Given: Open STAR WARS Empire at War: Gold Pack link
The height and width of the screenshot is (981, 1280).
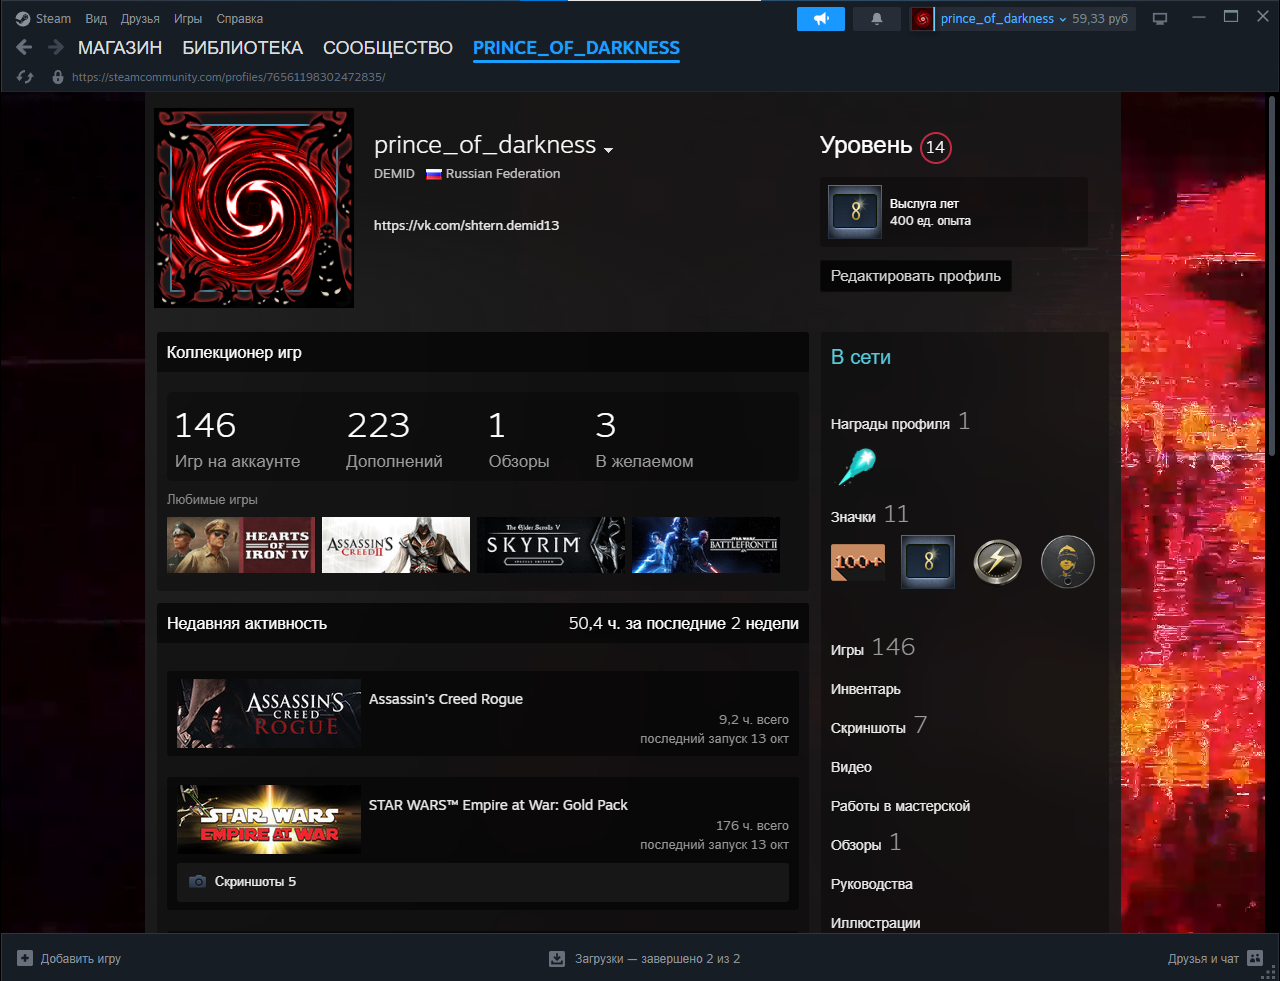Looking at the screenshot, I should pos(498,805).
